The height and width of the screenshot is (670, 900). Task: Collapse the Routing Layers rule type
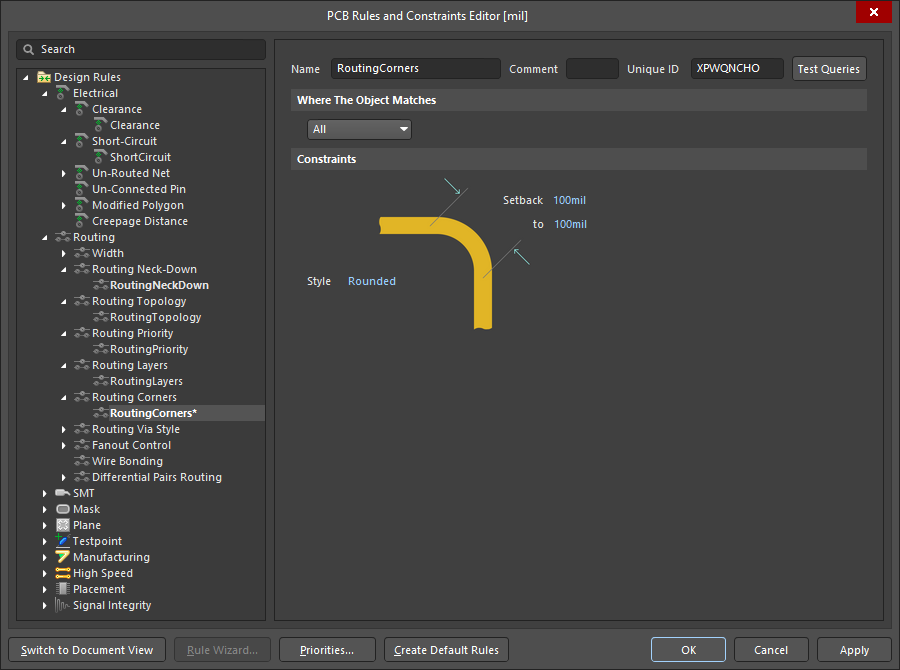(x=64, y=365)
